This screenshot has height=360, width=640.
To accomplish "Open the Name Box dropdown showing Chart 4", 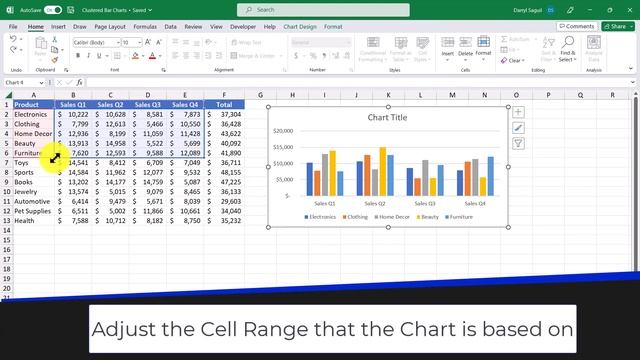I will (x=41, y=82).
